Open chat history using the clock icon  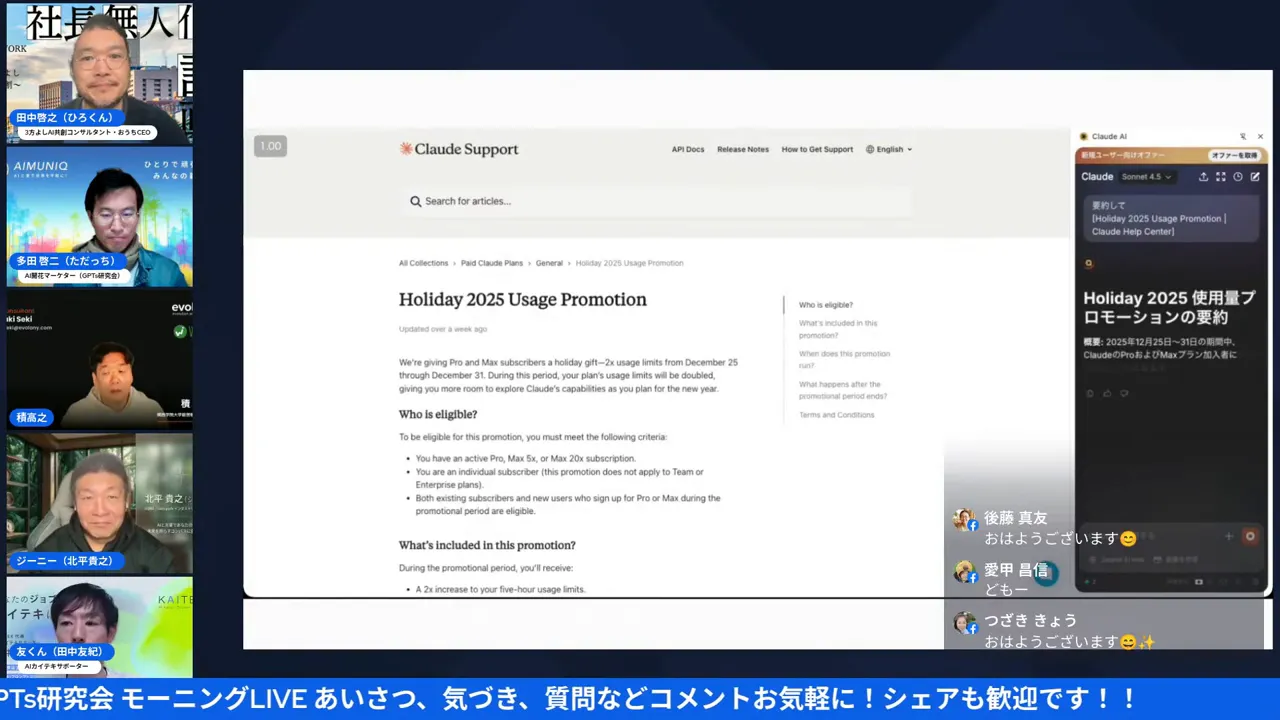(1238, 176)
